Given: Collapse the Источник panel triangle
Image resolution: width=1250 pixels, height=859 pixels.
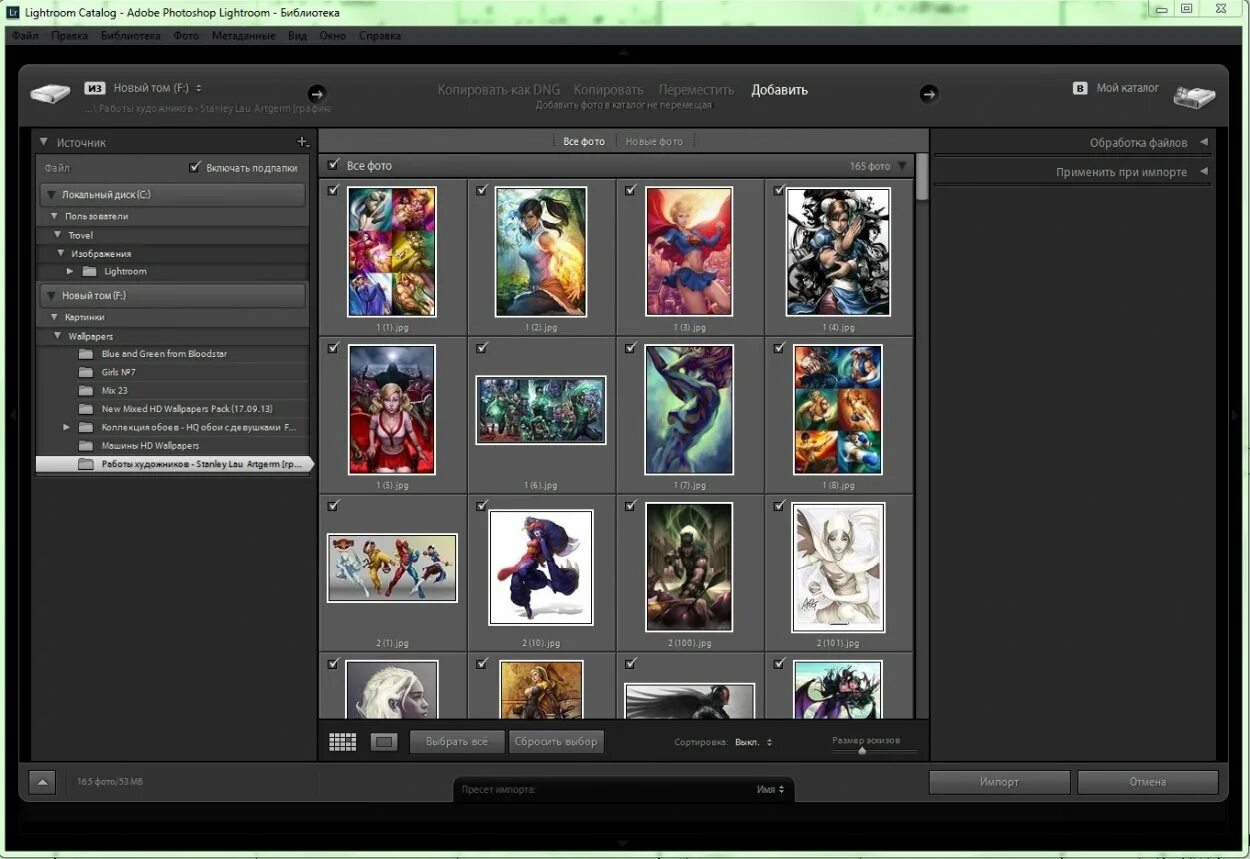Looking at the screenshot, I should [44, 142].
